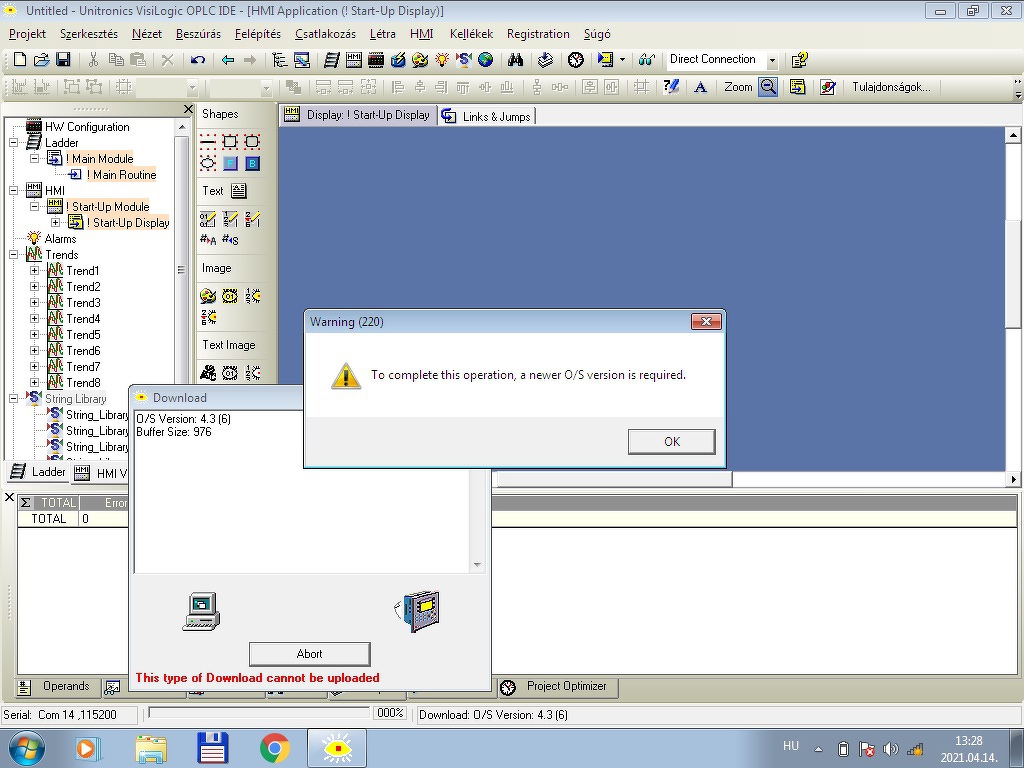Collapse the HMI tree node
The image size is (1024, 768).
13,191
